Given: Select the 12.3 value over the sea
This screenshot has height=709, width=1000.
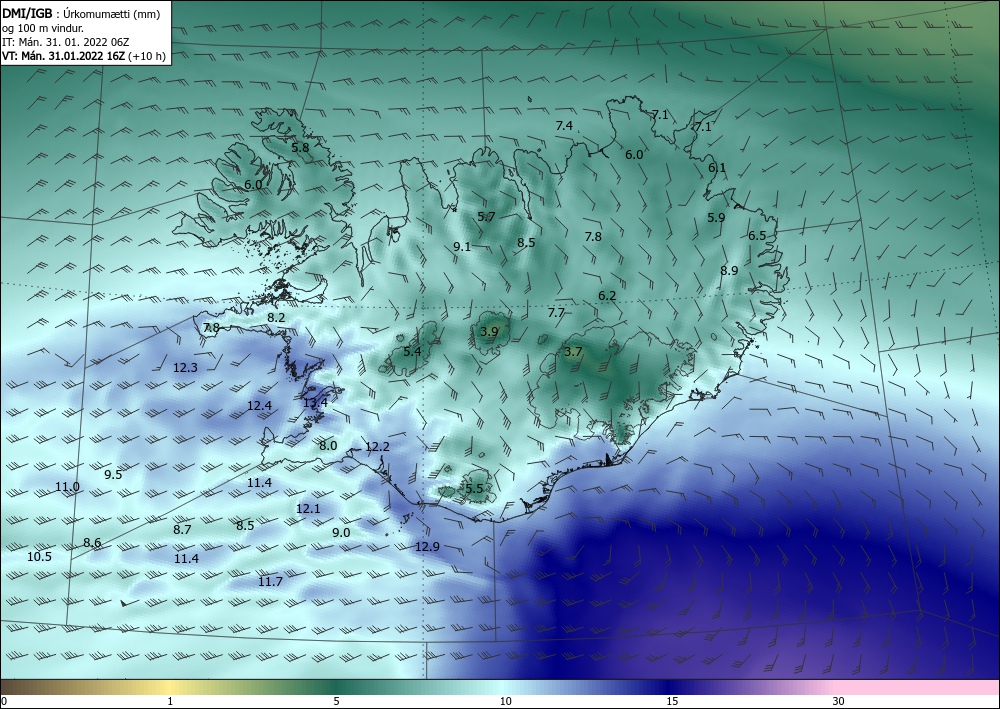Looking at the screenshot, I should click(x=185, y=367).
